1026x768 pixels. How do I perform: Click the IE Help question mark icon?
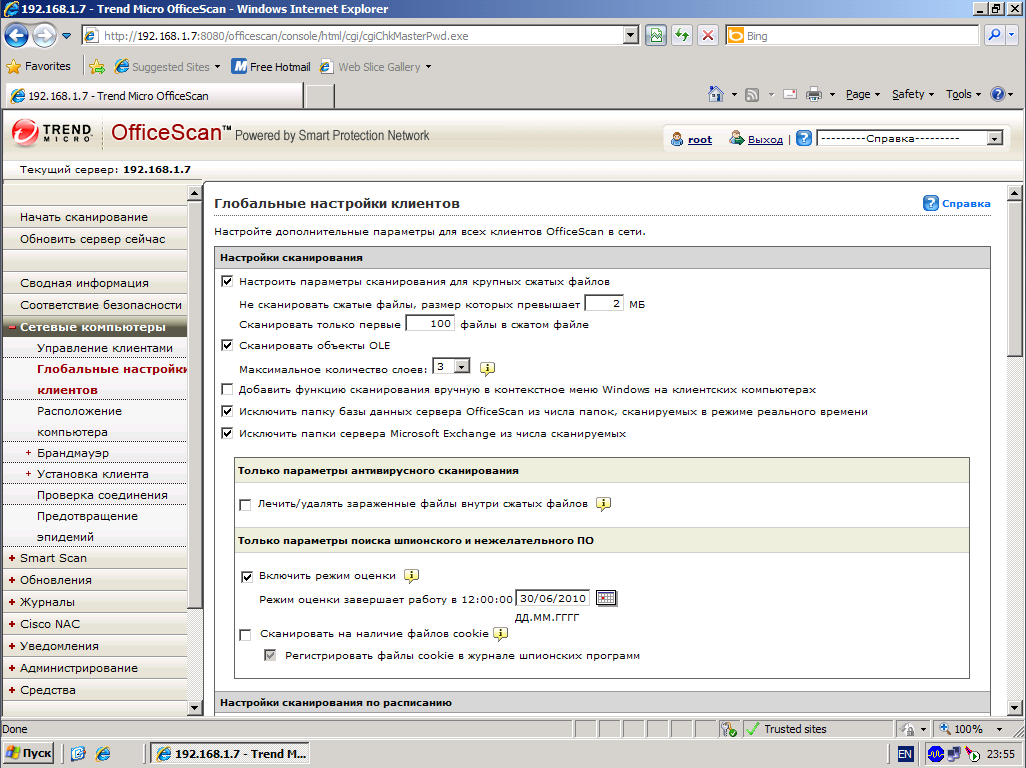click(x=997, y=94)
